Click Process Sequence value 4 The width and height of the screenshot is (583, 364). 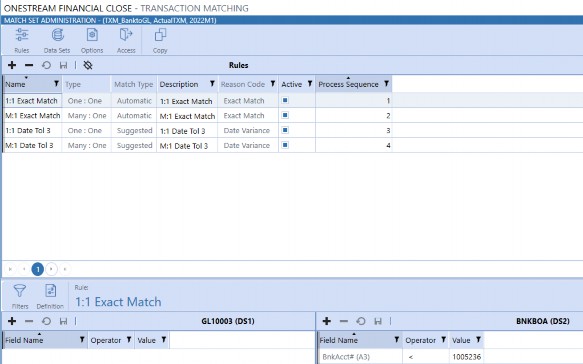coord(354,145)
